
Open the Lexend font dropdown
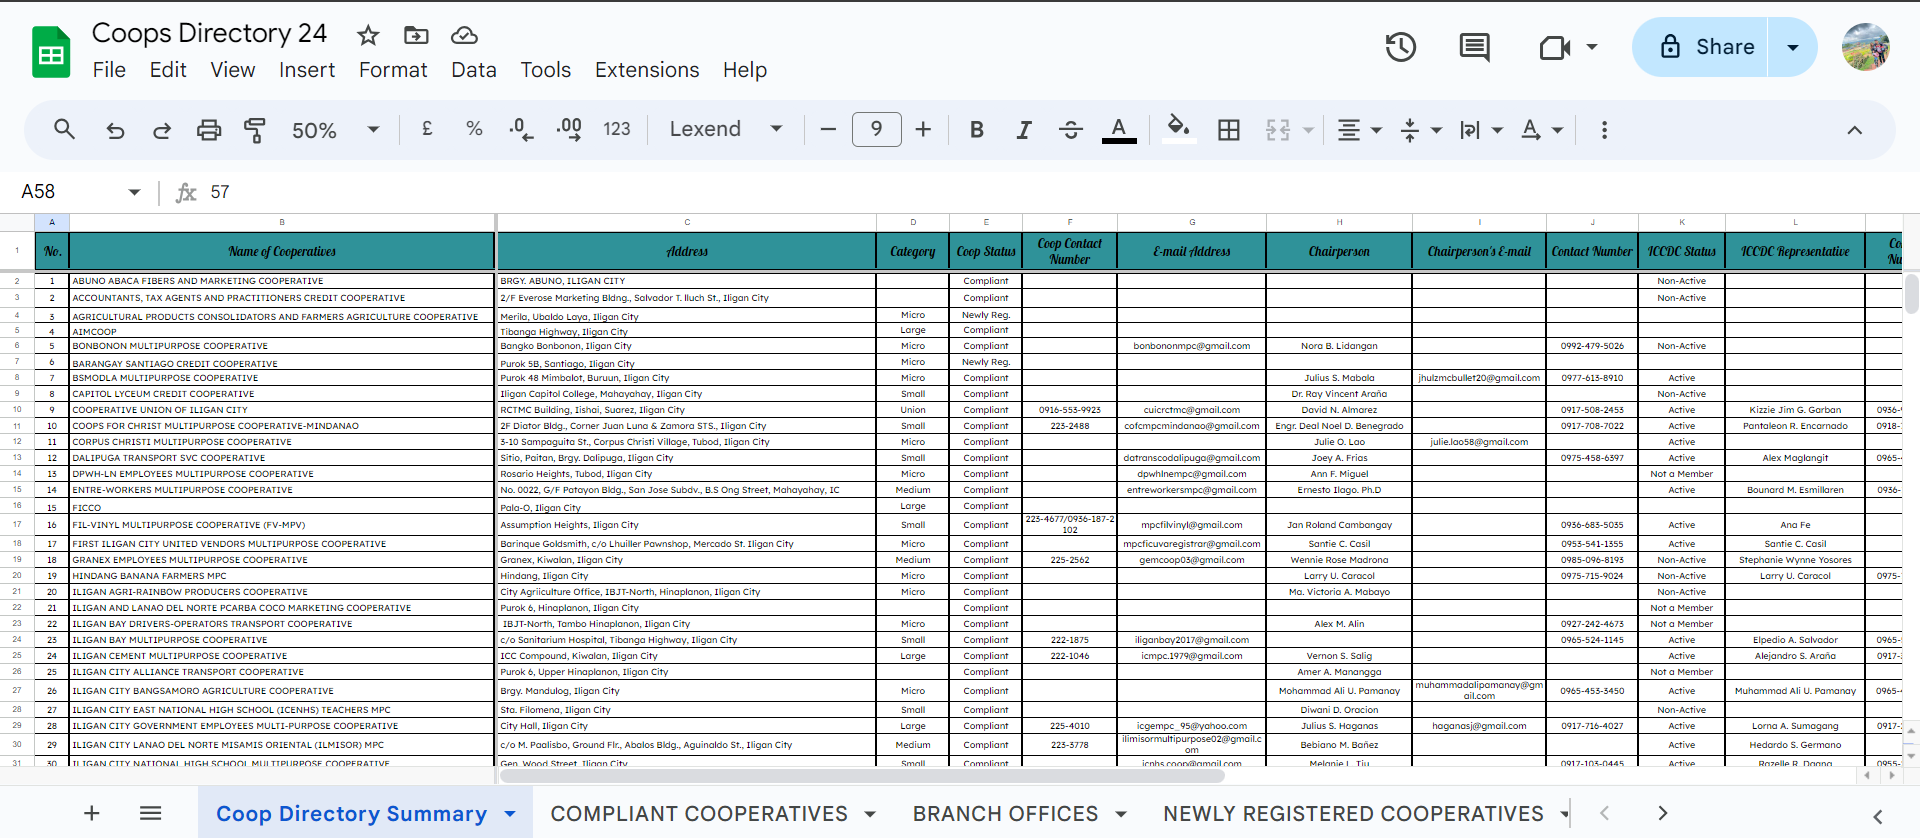[726, 129]
